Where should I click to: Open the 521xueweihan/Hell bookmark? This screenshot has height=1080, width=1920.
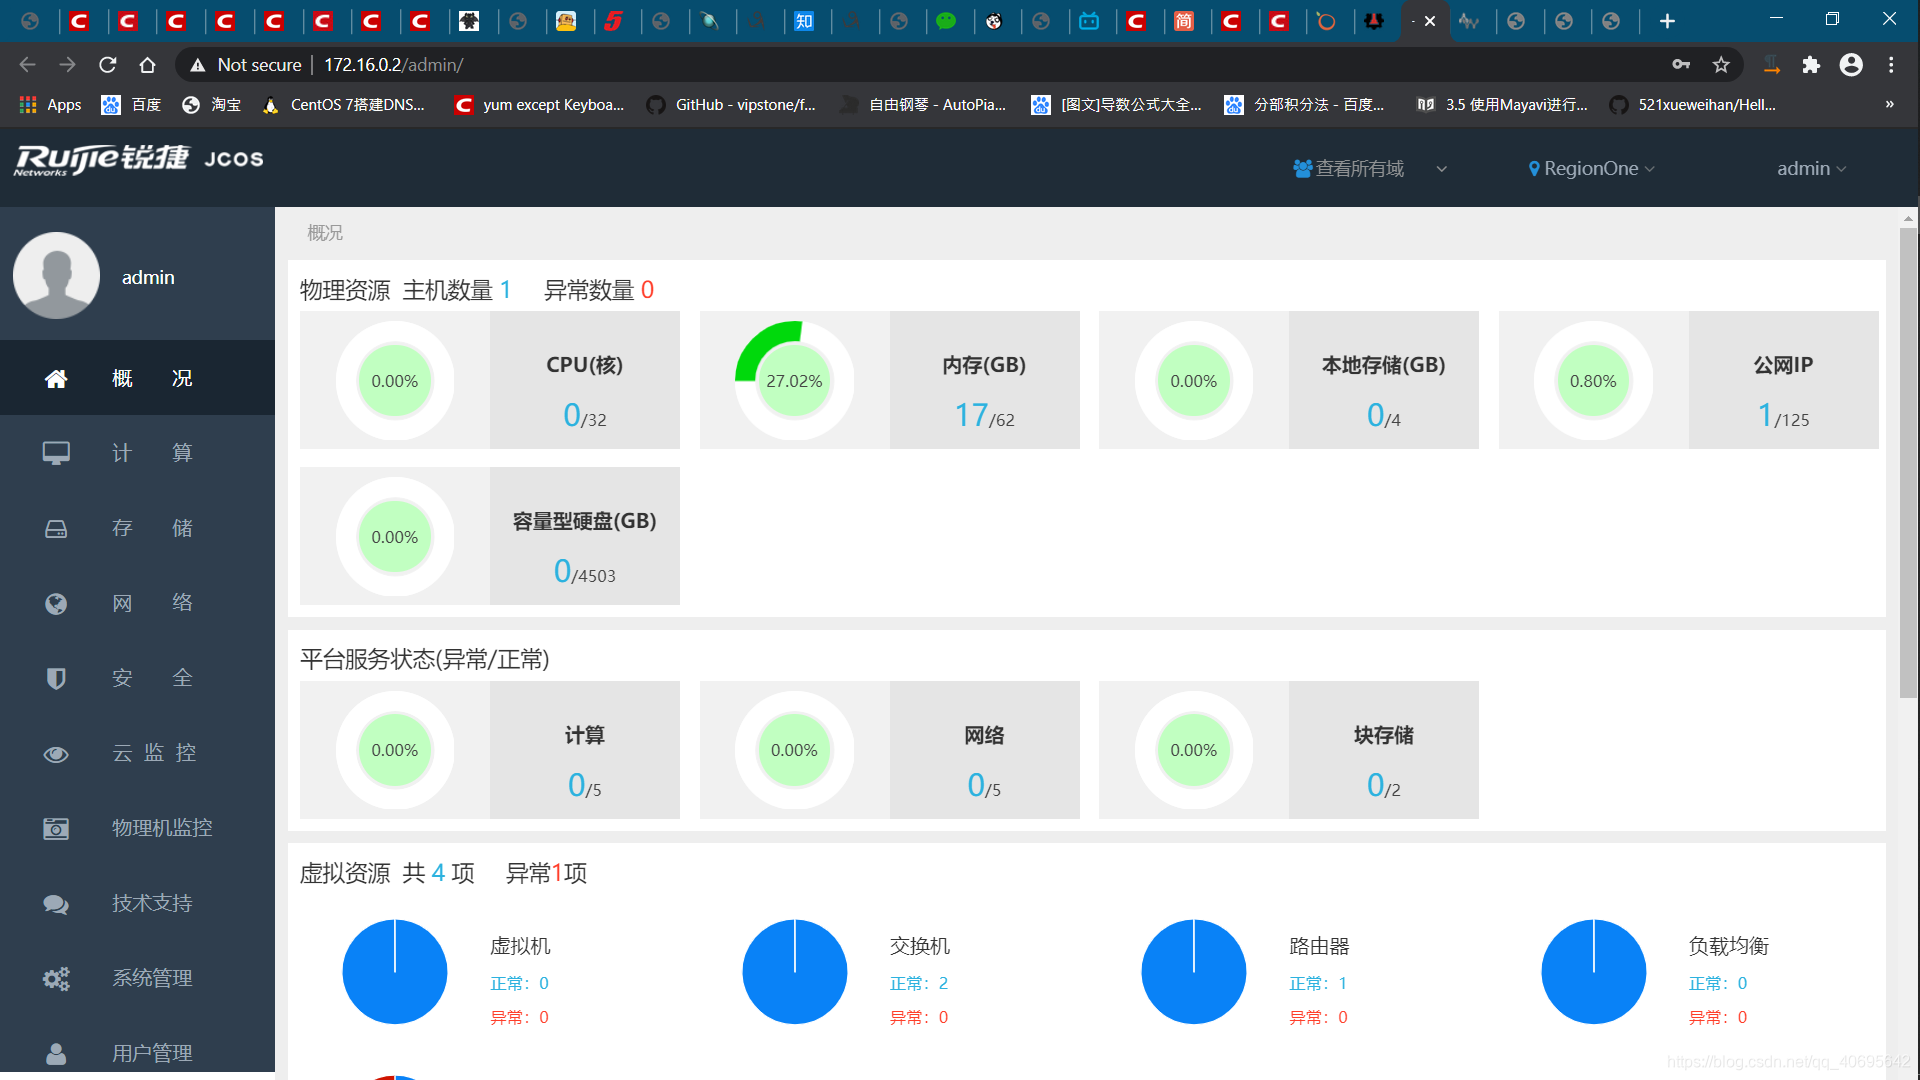pos(1692,105)
